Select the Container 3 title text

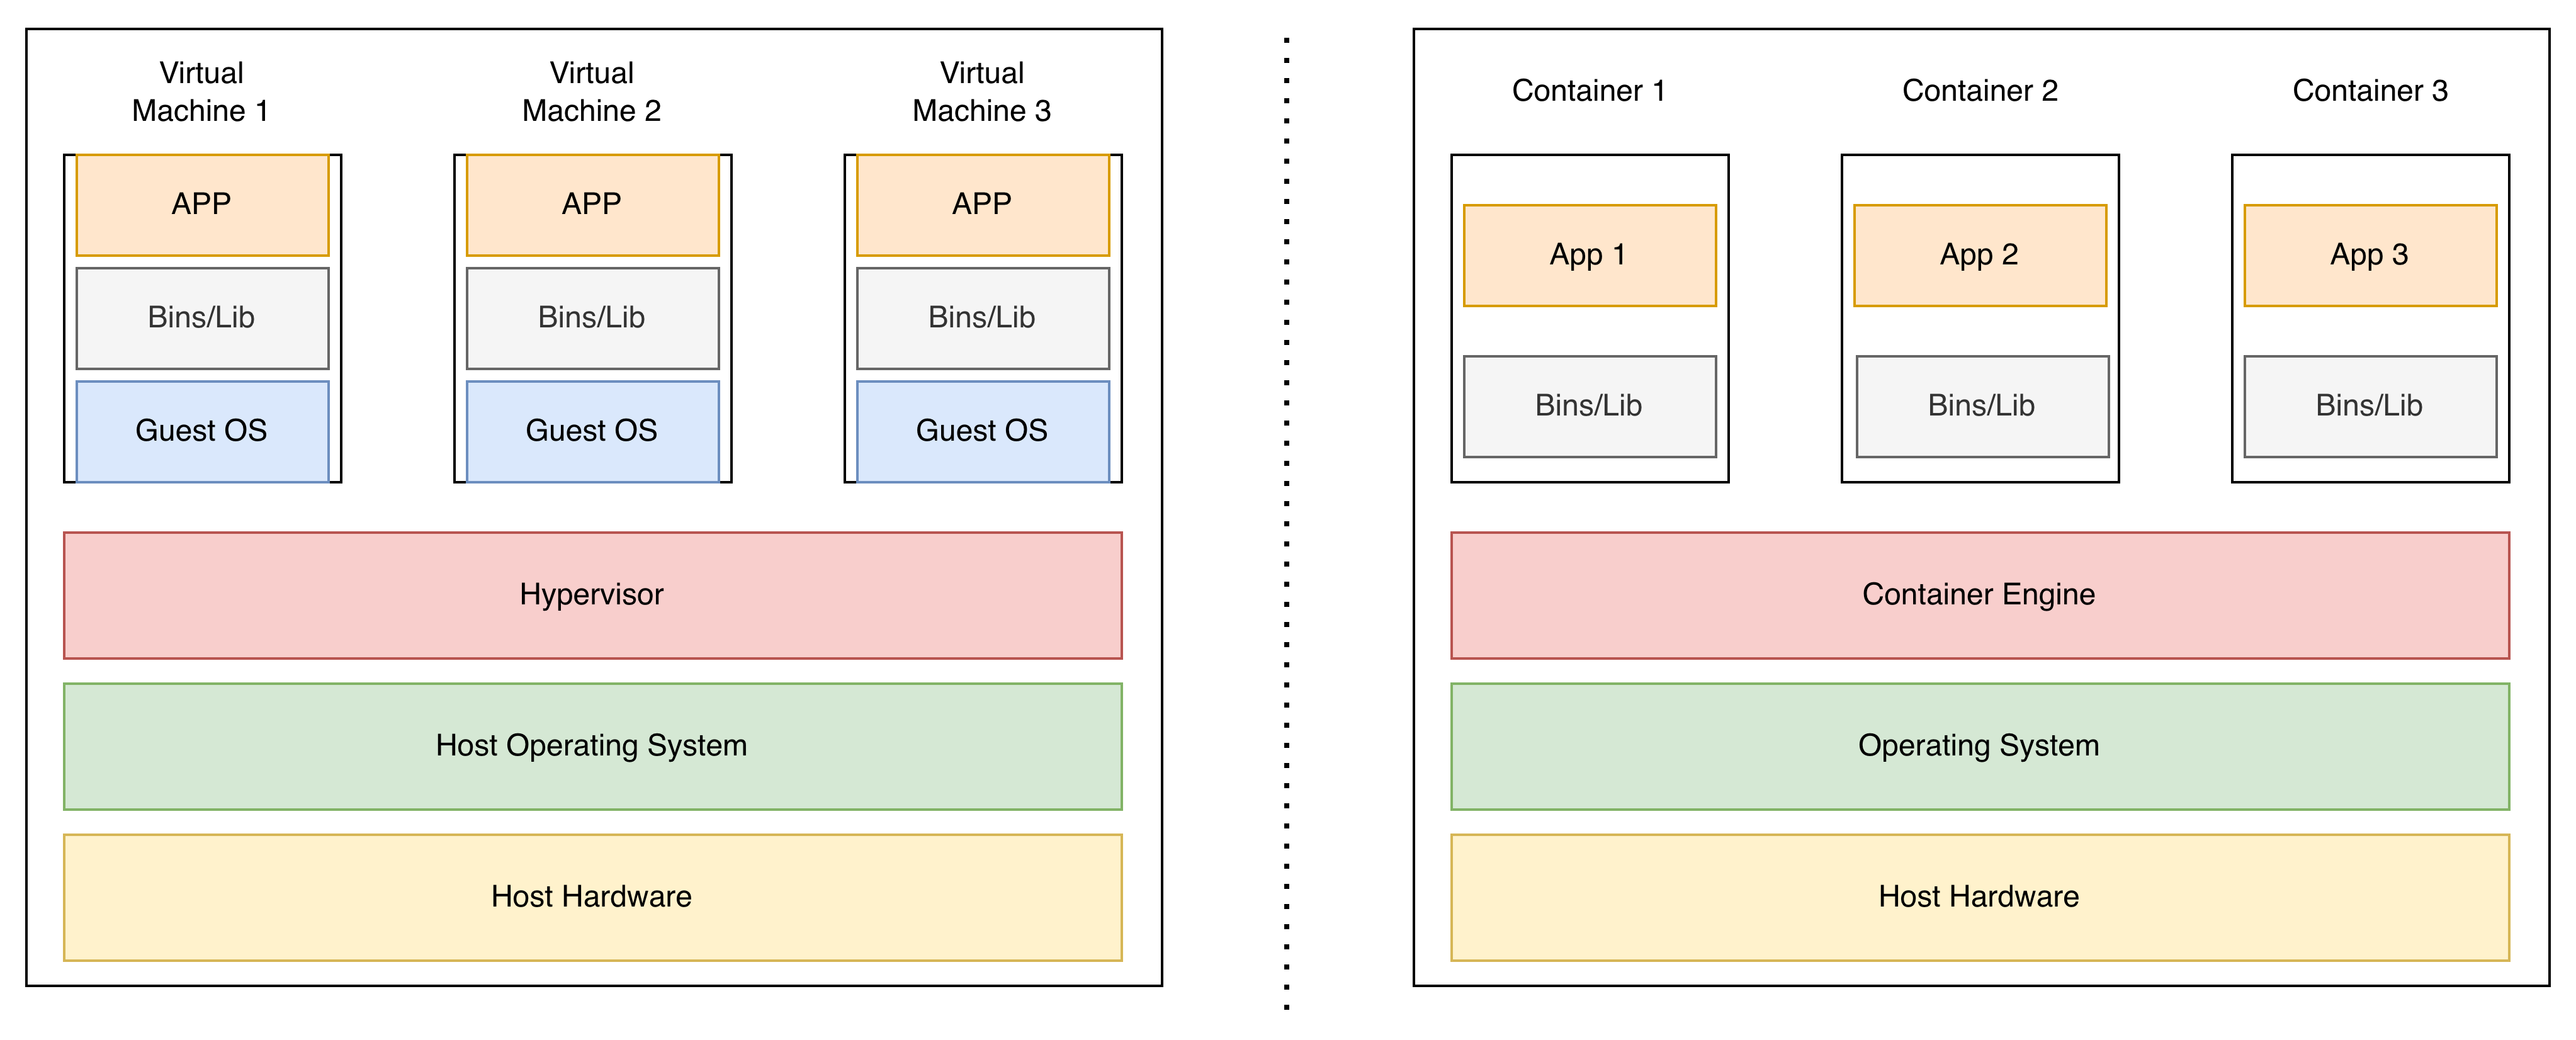tap(2369, 91)
